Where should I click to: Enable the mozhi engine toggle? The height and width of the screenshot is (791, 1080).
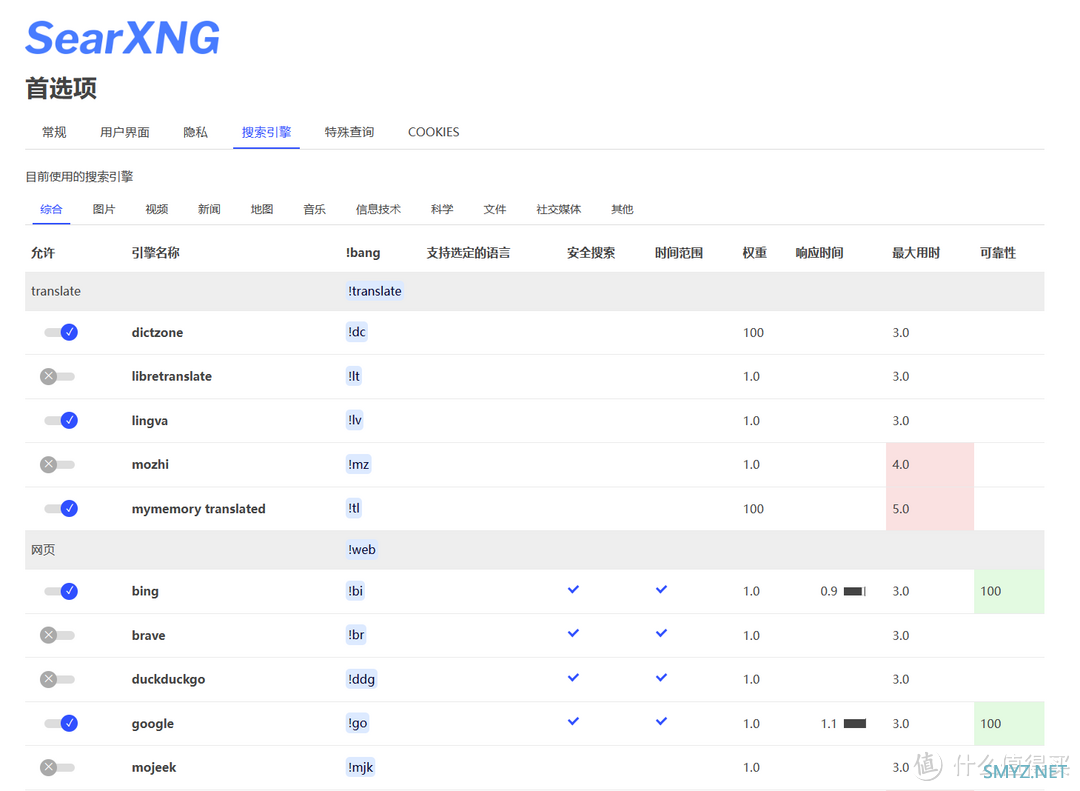point(58,464)
